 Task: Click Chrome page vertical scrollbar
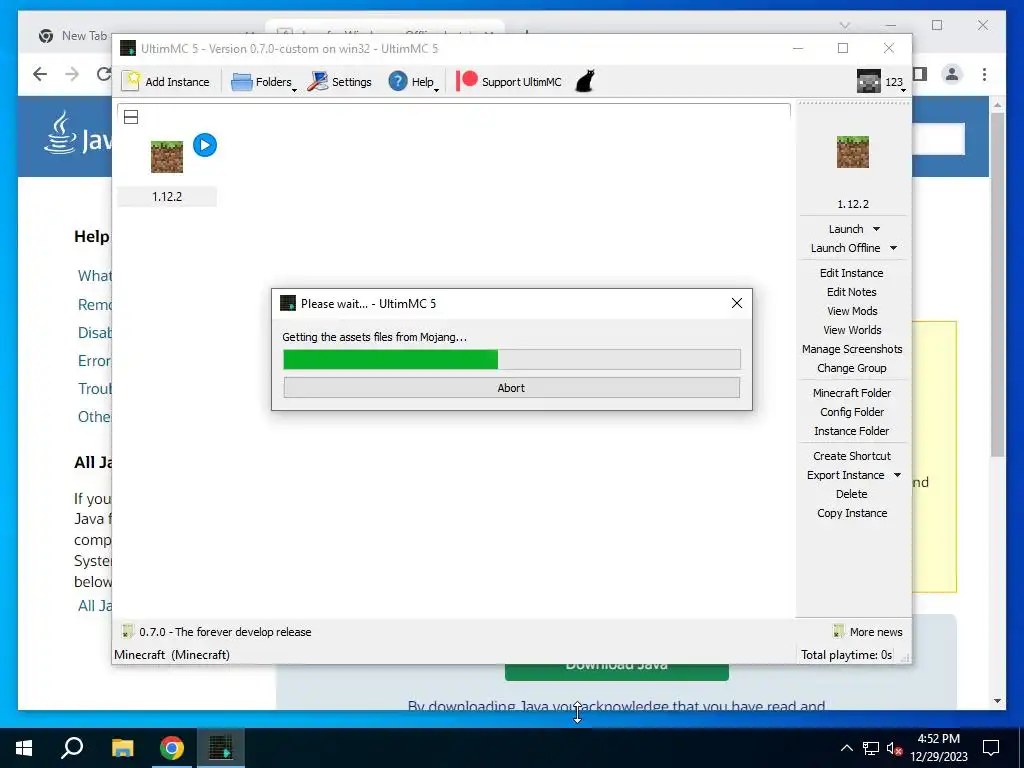tap(997, 284)
